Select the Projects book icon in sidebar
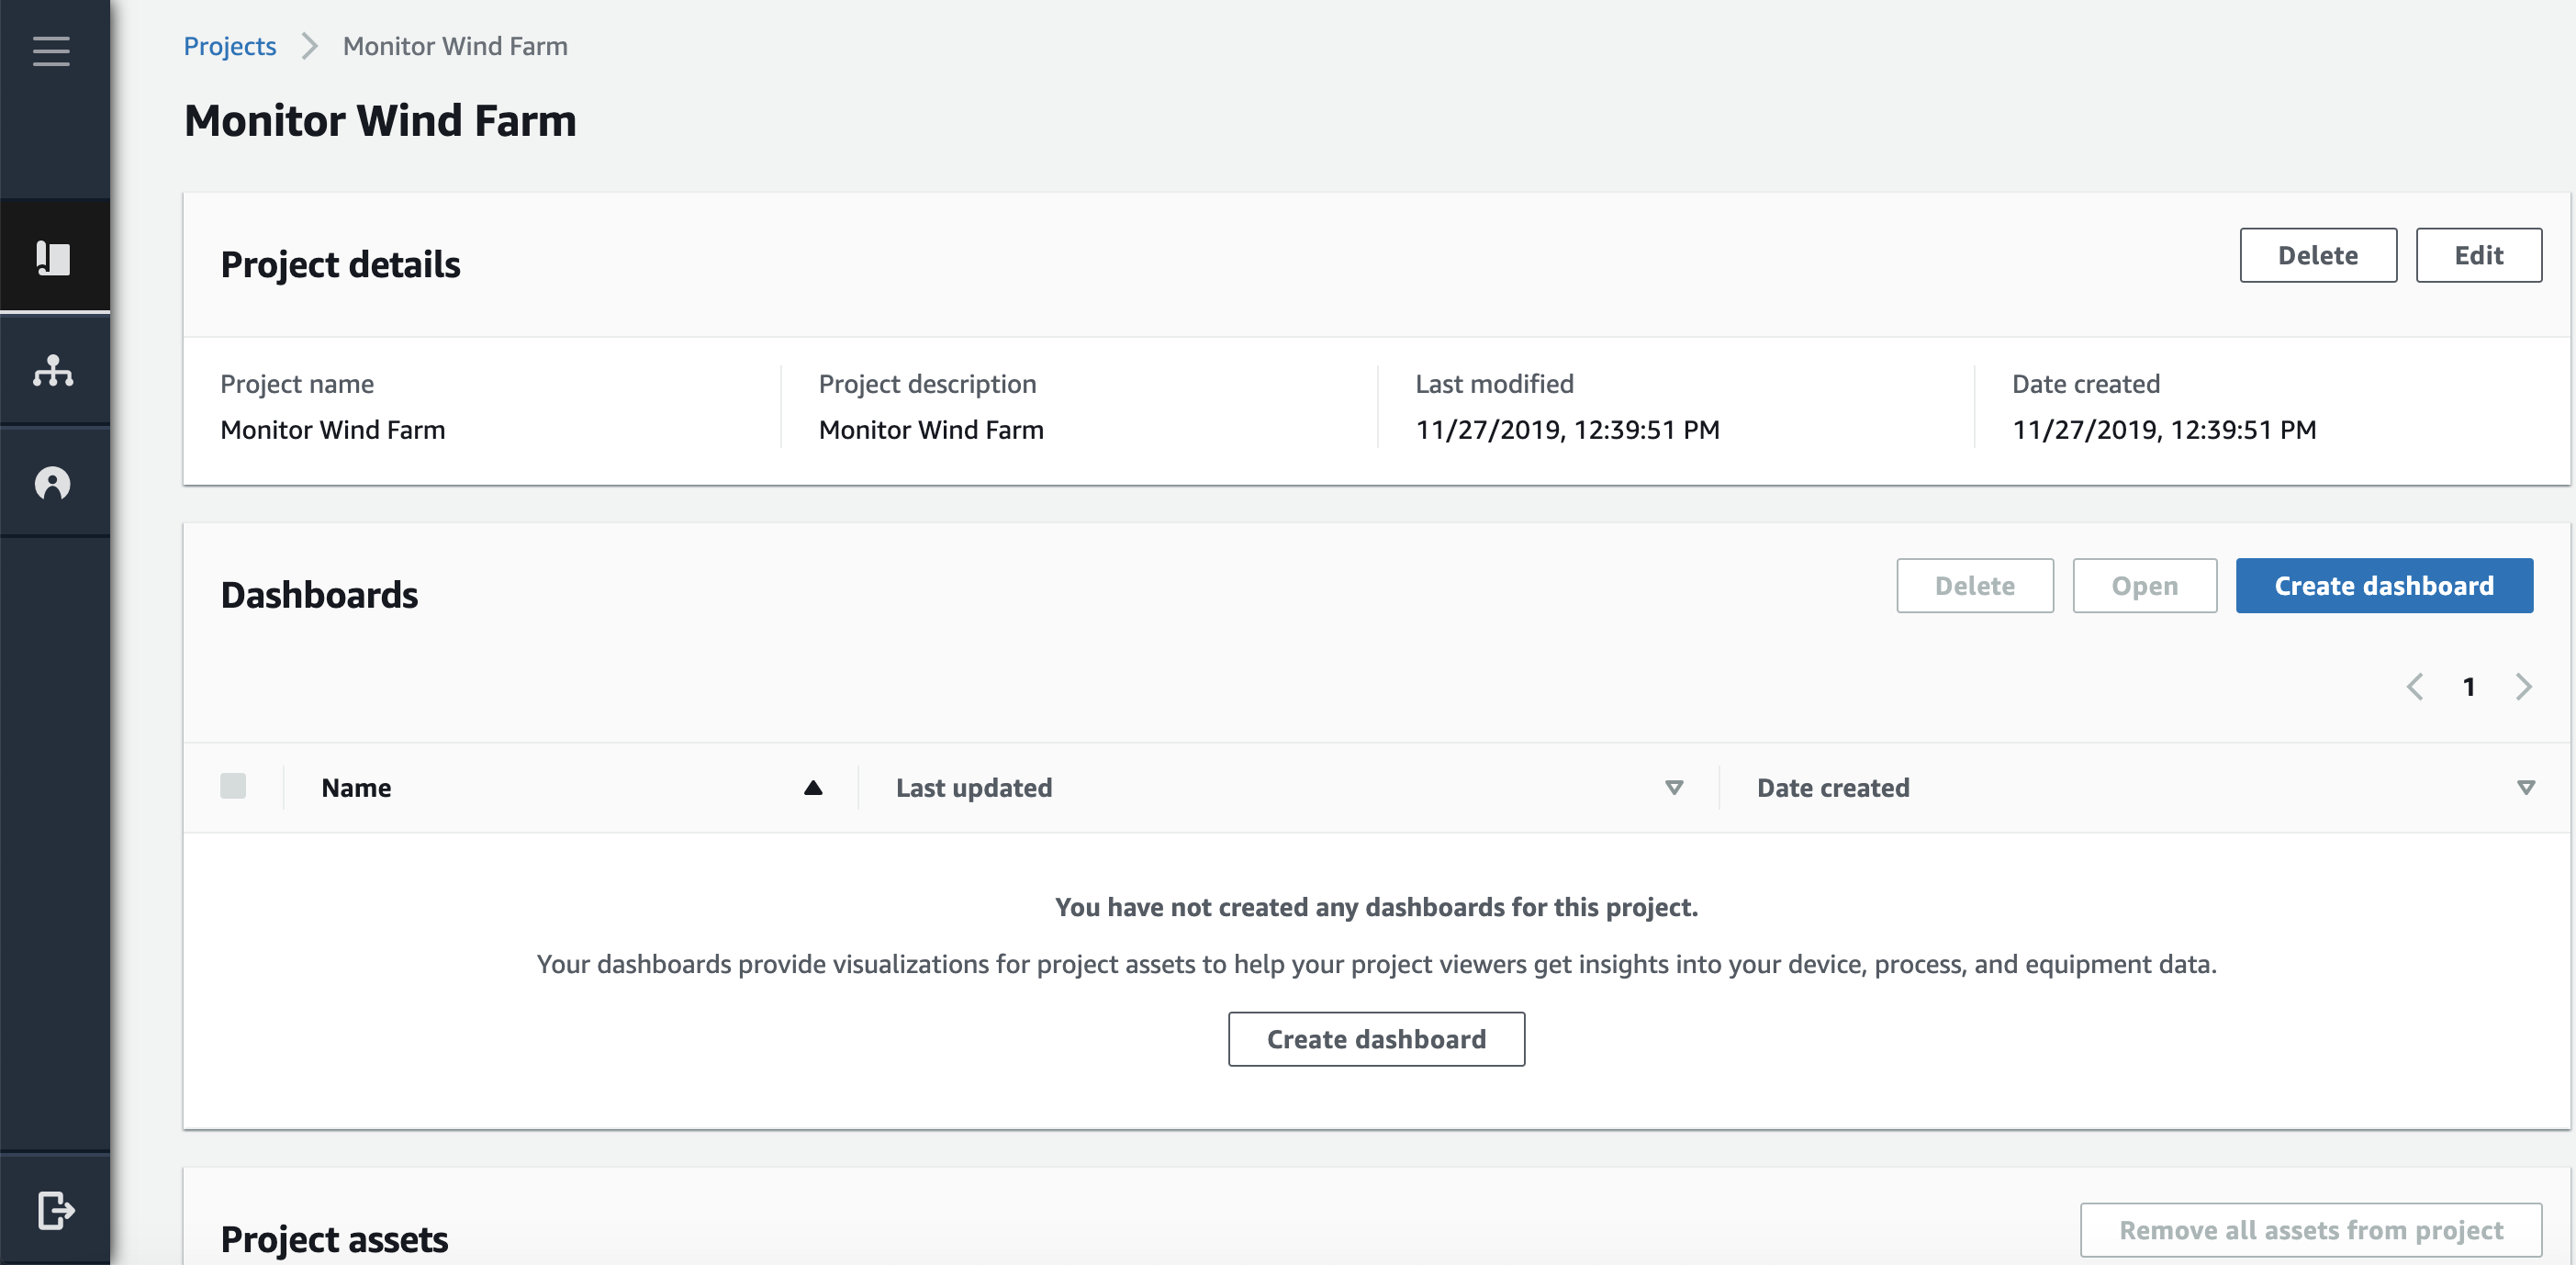 [53, 258]
